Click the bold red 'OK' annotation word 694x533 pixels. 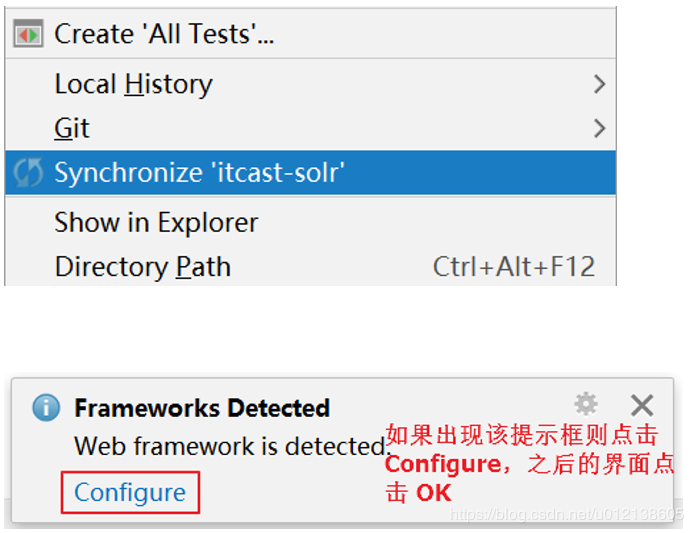(433, 493)
